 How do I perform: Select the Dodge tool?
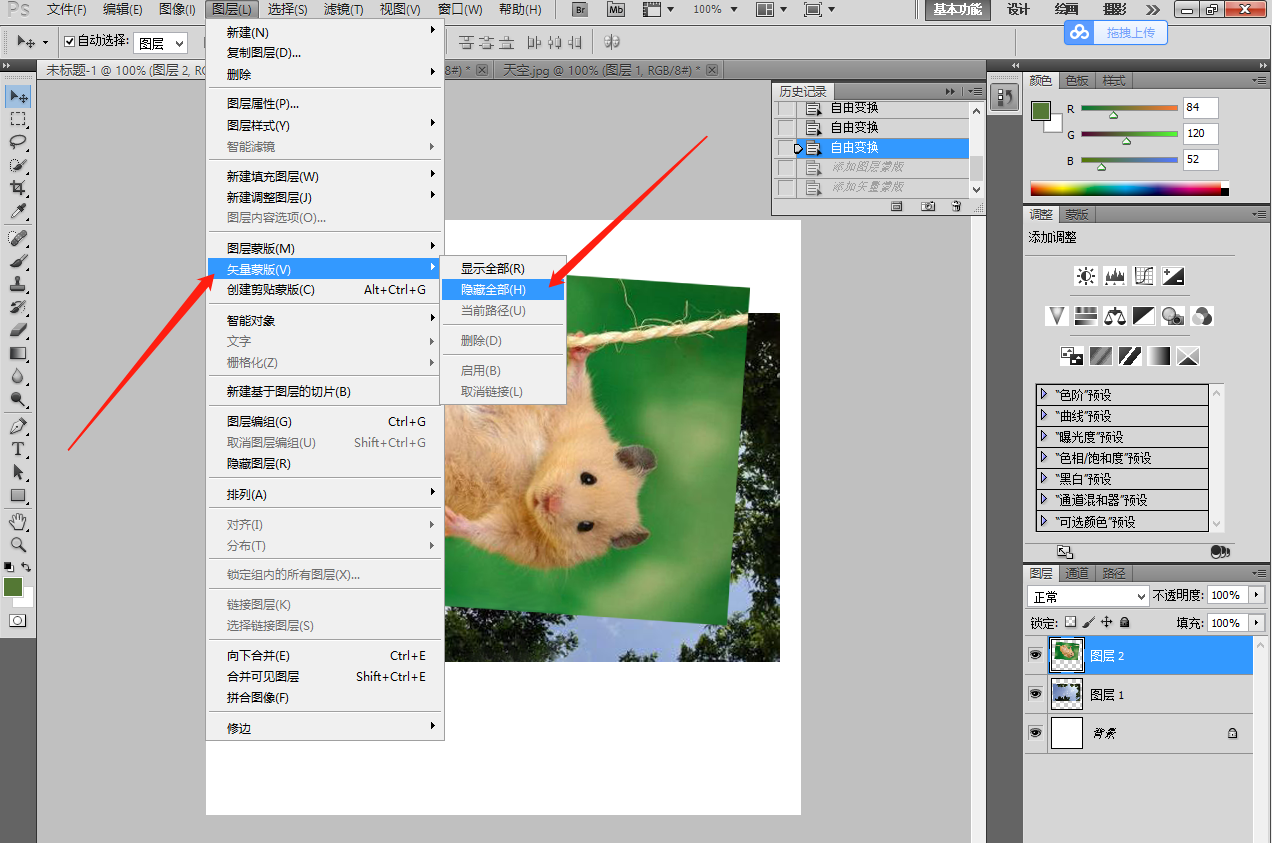point(18,399)
